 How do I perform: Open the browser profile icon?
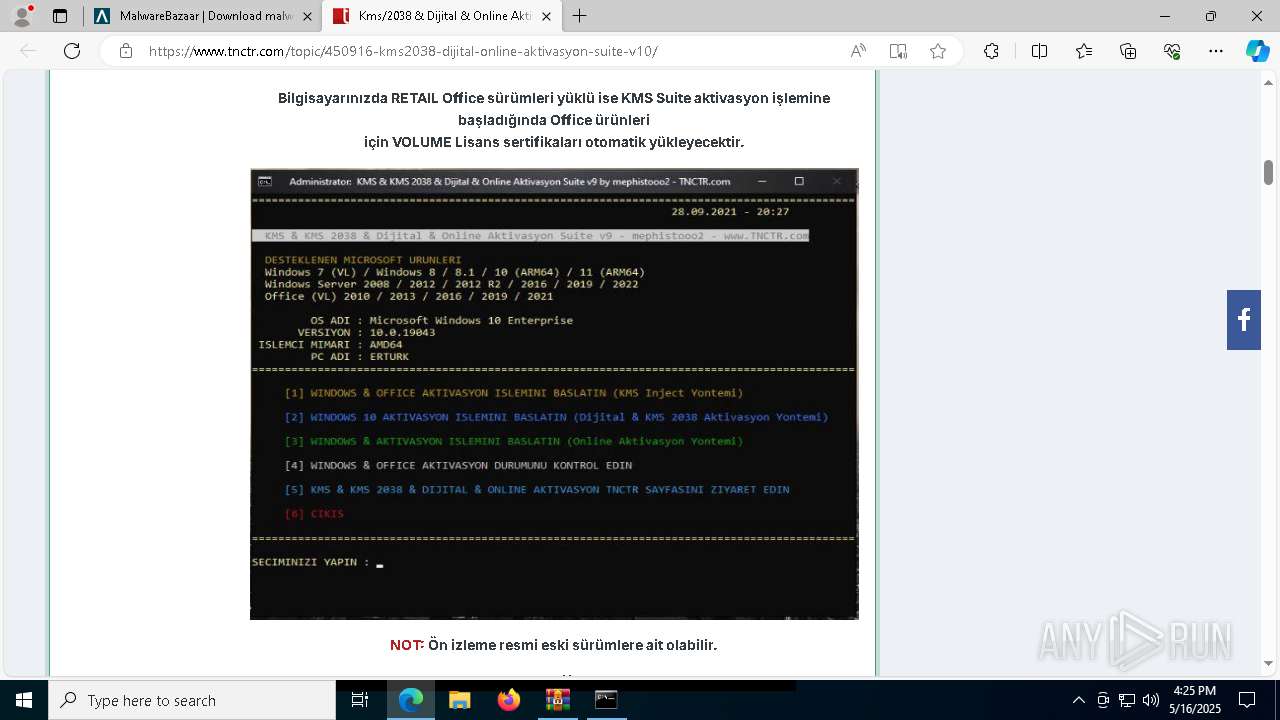22,16
